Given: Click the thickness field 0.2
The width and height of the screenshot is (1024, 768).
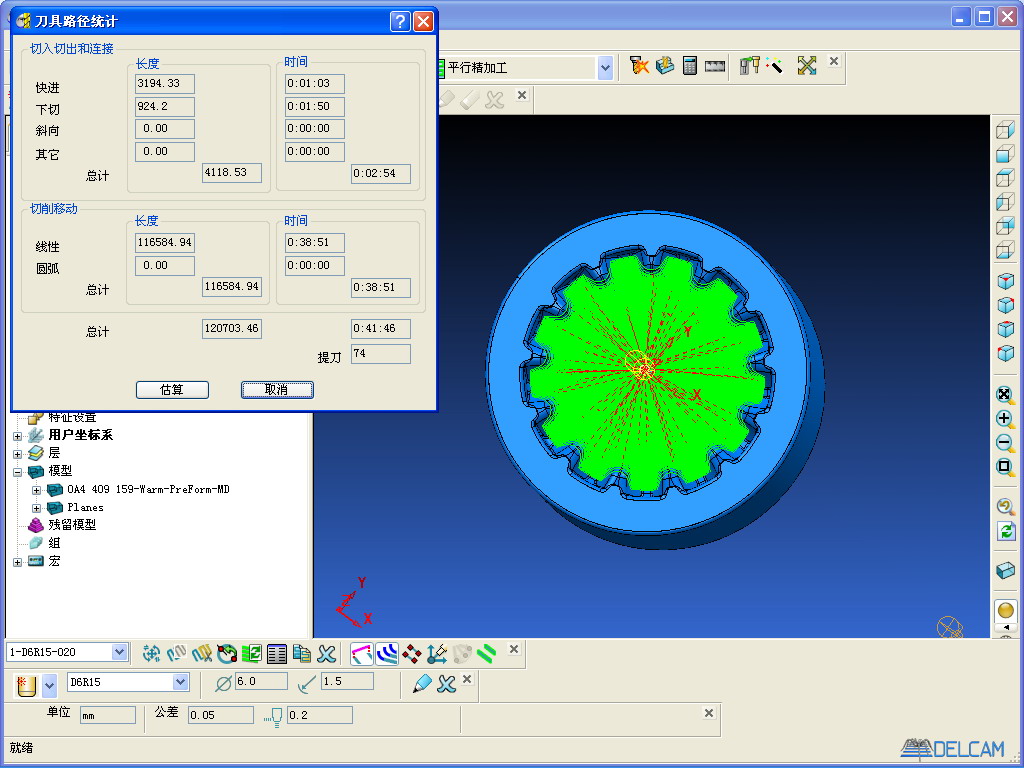Looking at the screenshot, I should 320,715.
